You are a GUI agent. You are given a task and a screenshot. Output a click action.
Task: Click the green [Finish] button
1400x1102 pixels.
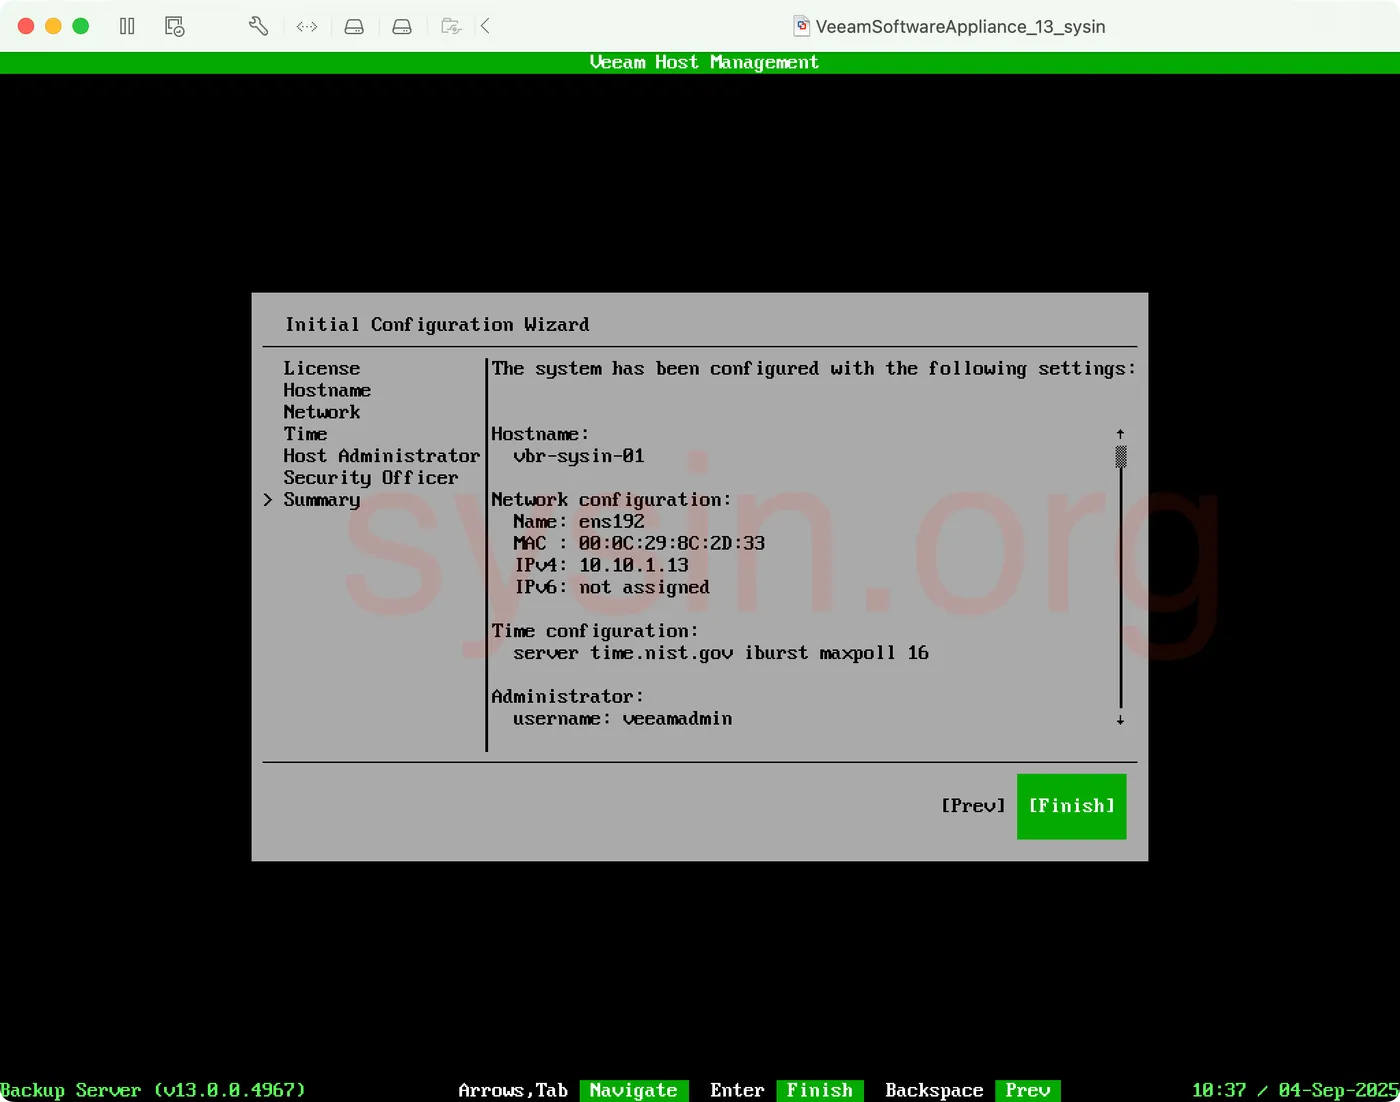pyautogui.click(x=1071, y=806)
